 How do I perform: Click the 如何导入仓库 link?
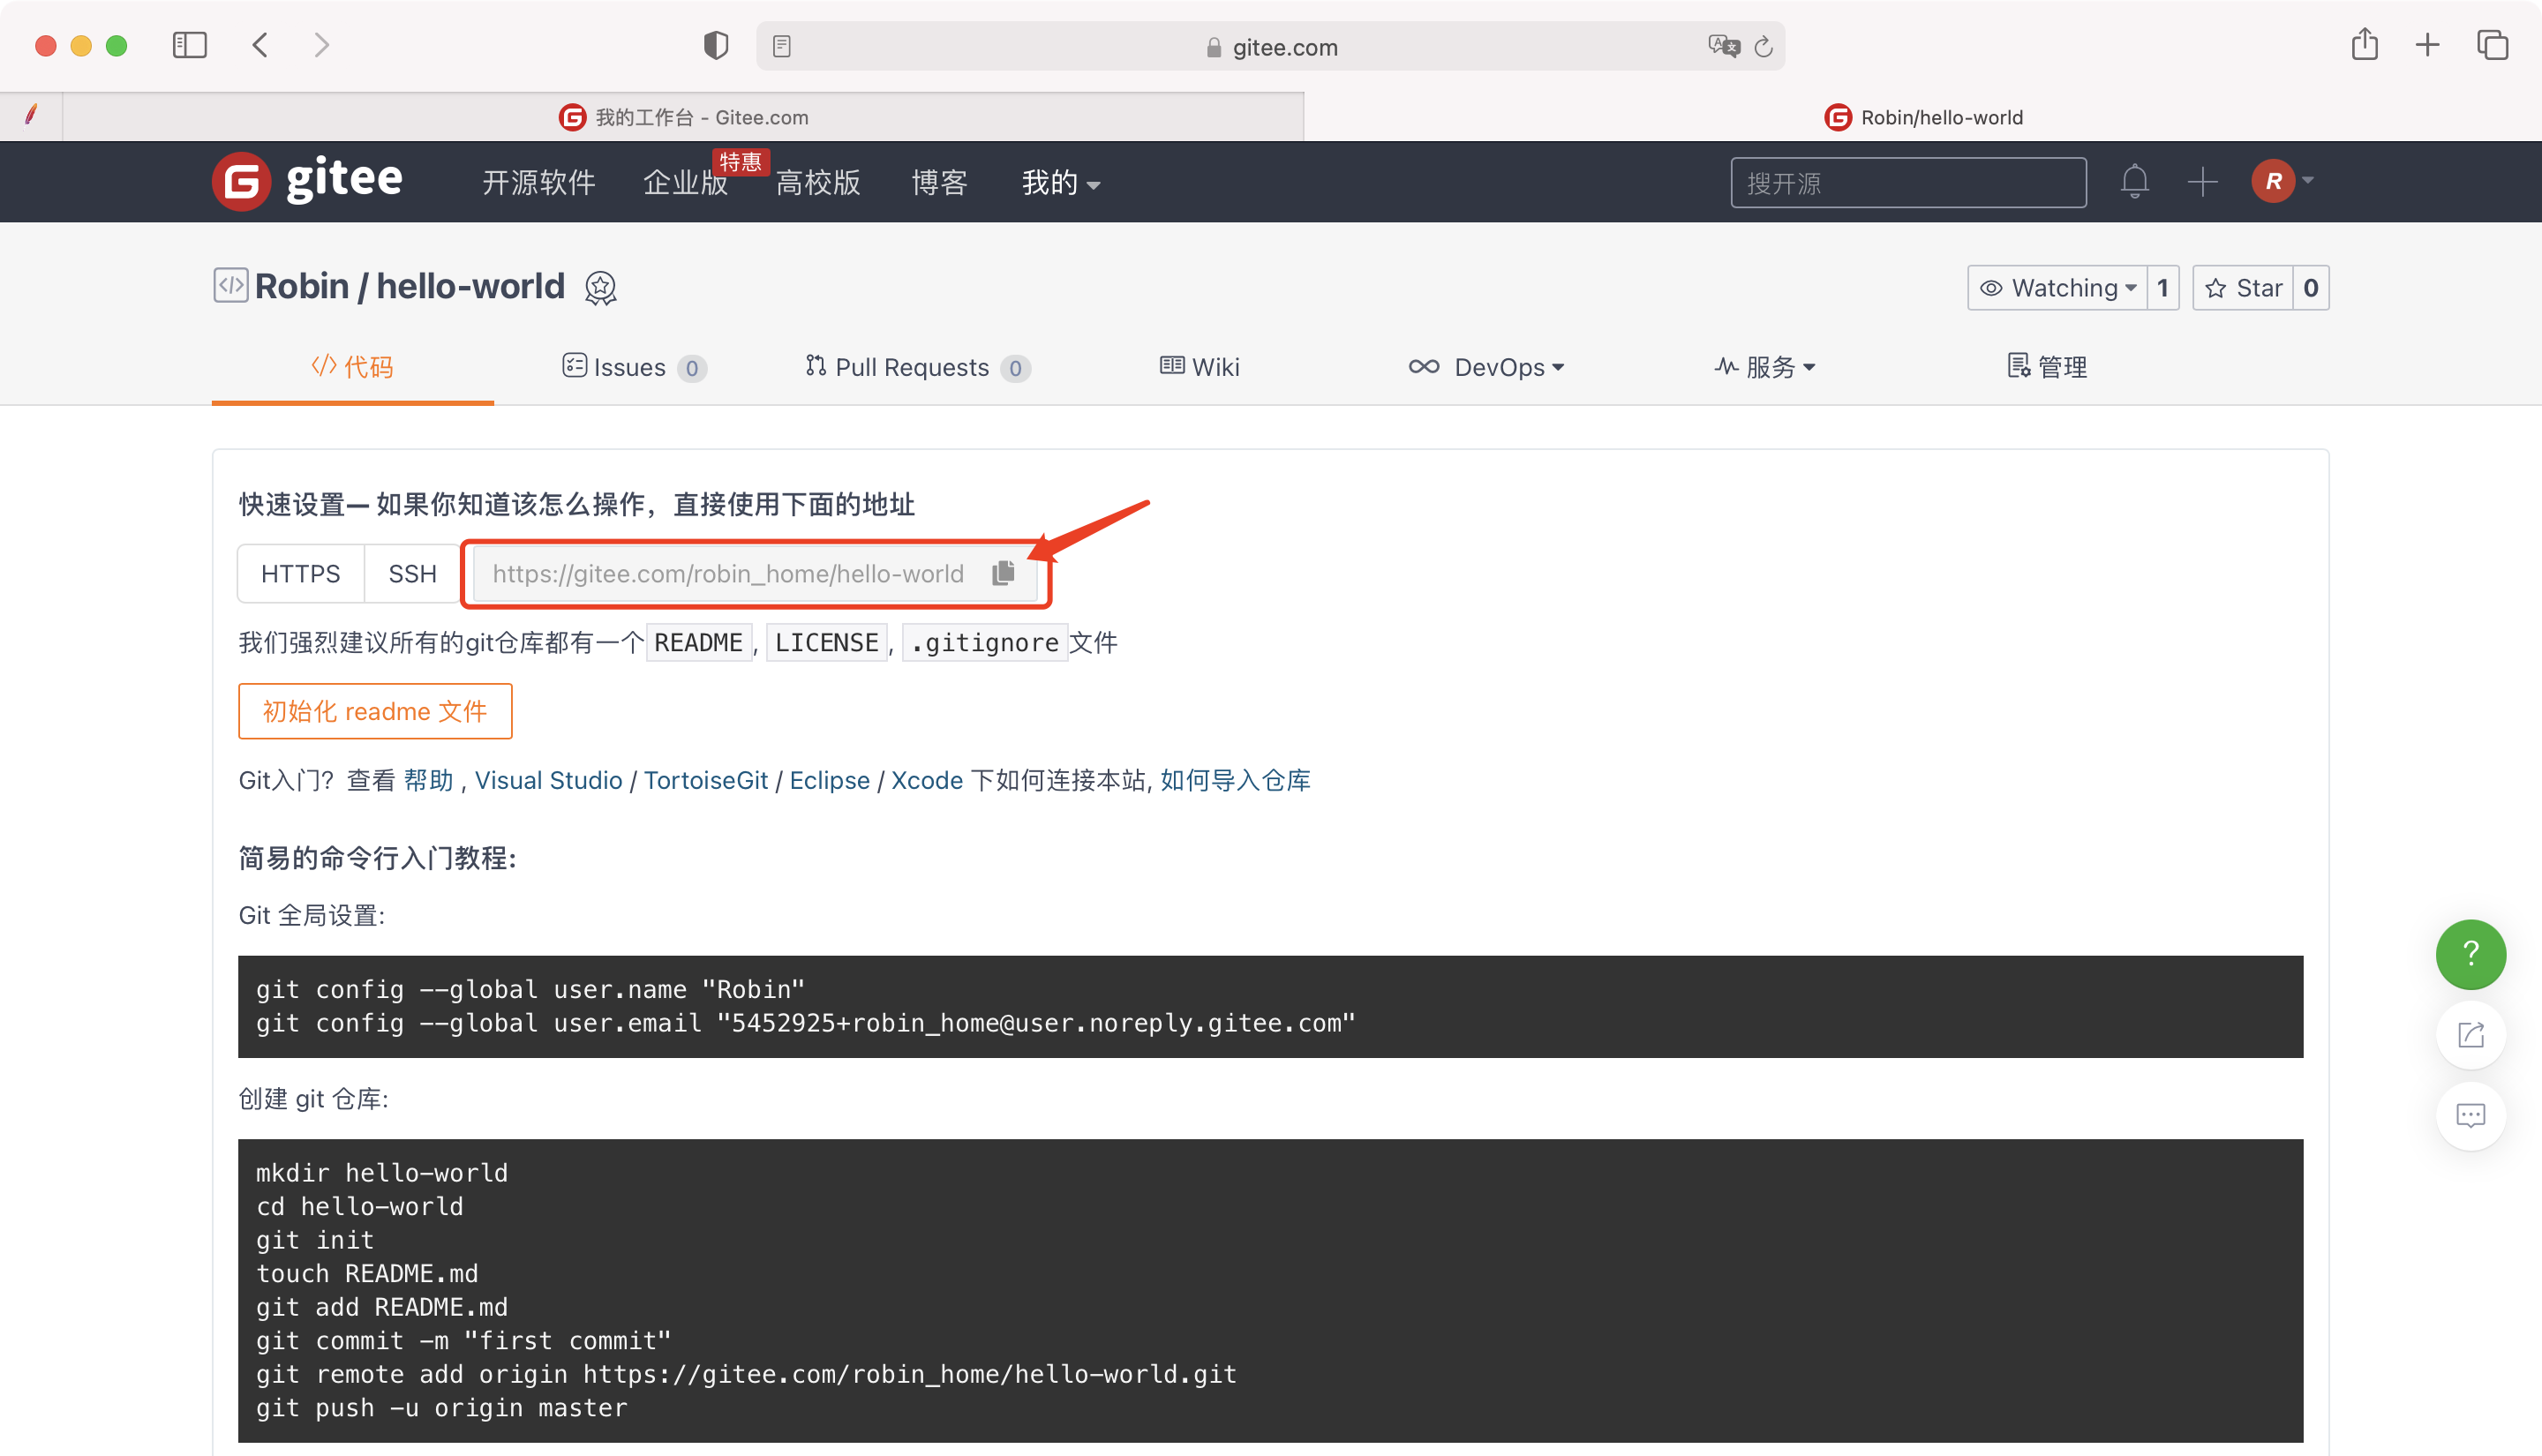pyautogui.click(x=1234, y=780)
